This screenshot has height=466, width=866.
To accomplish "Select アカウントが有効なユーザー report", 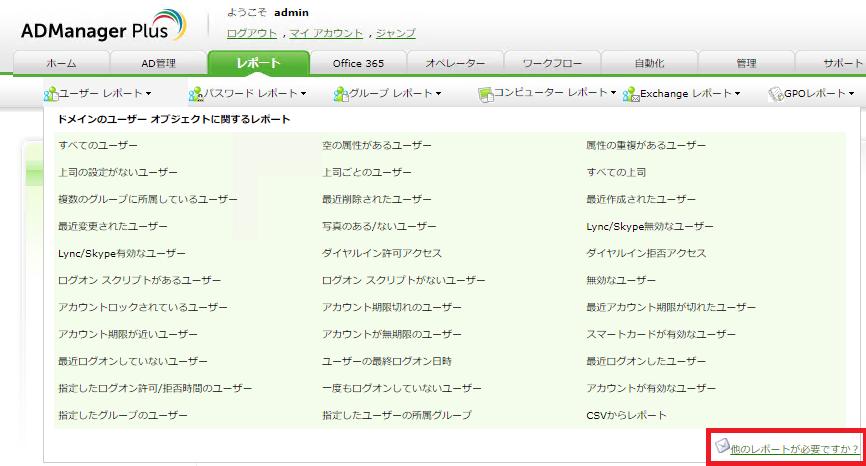I will 651,389.
